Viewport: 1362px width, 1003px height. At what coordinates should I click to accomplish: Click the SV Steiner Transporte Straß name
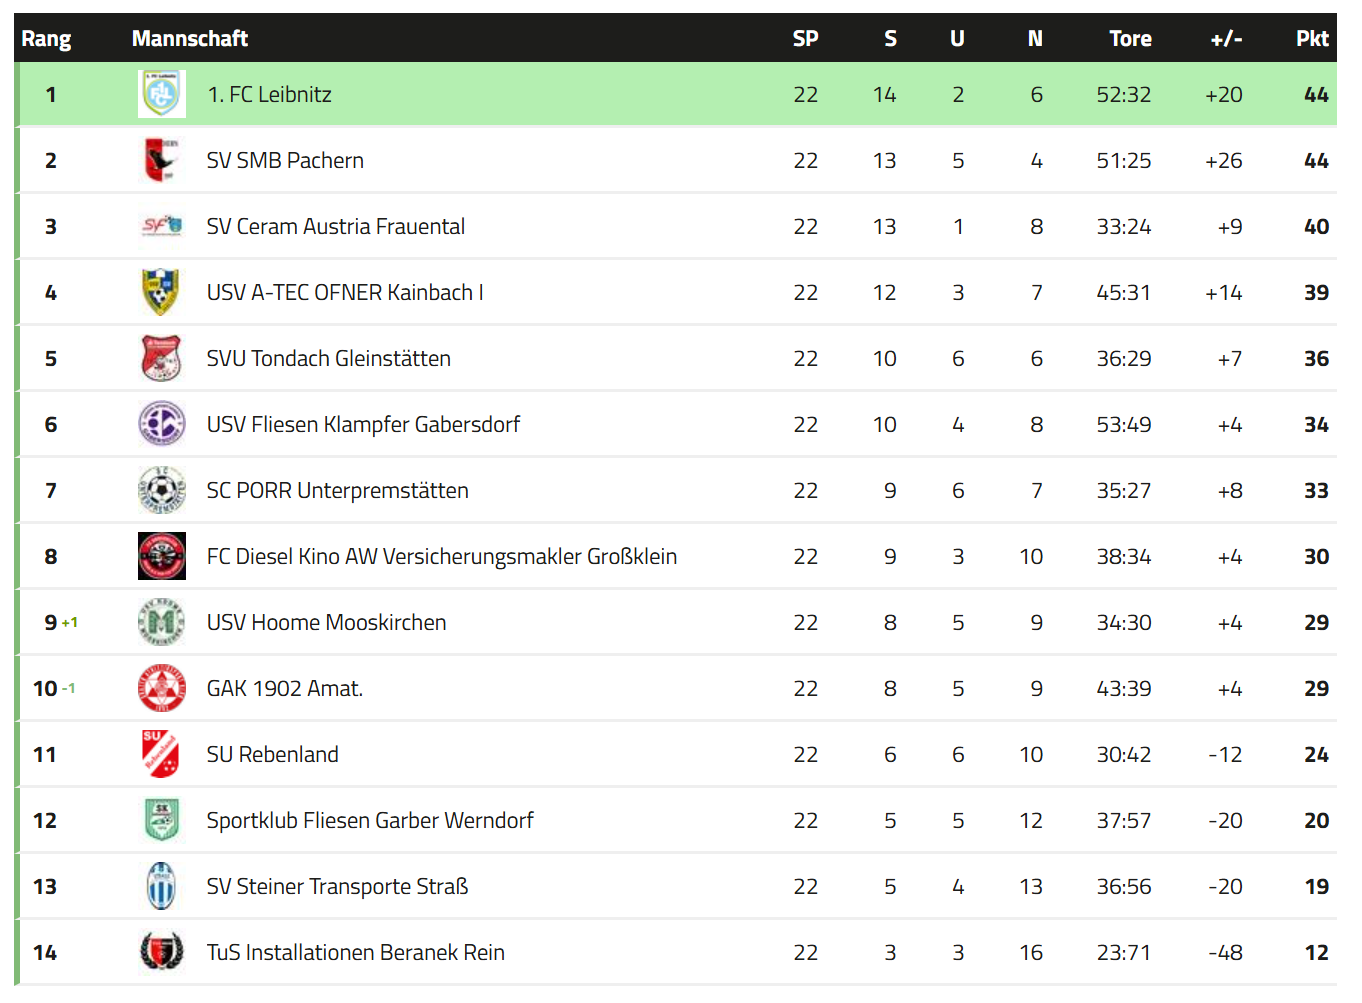(x=338, y=886)
